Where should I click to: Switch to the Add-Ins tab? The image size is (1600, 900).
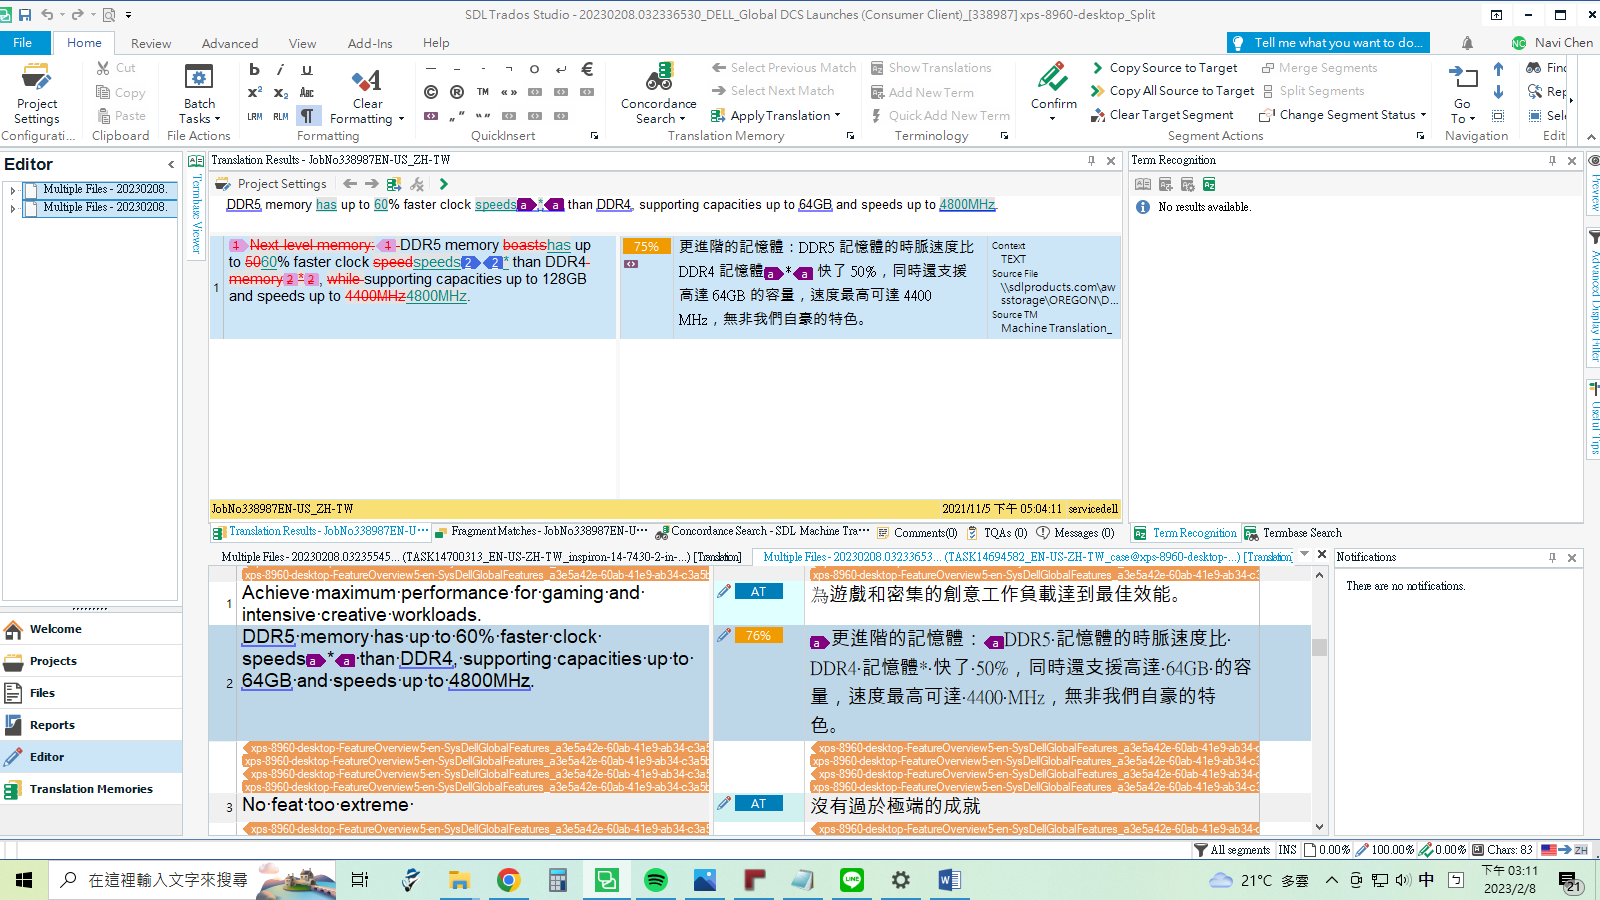370,43
